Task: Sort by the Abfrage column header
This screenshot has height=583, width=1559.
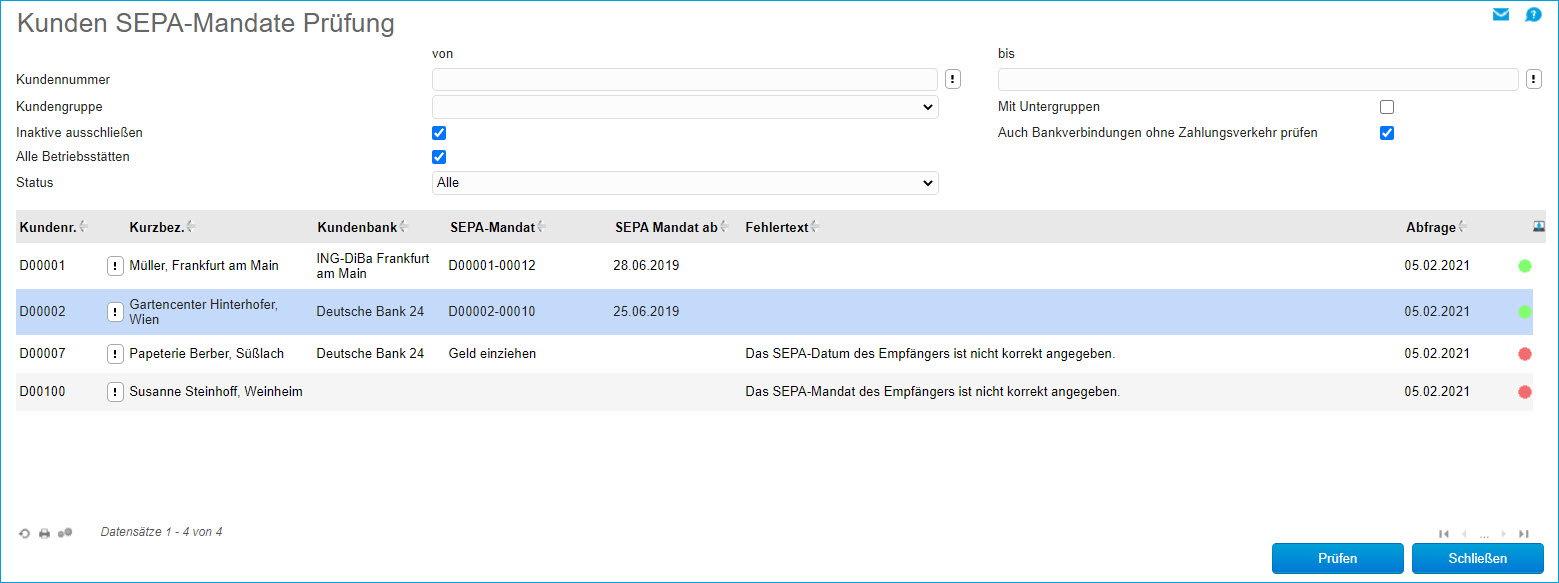Action: pos(1430,227)
